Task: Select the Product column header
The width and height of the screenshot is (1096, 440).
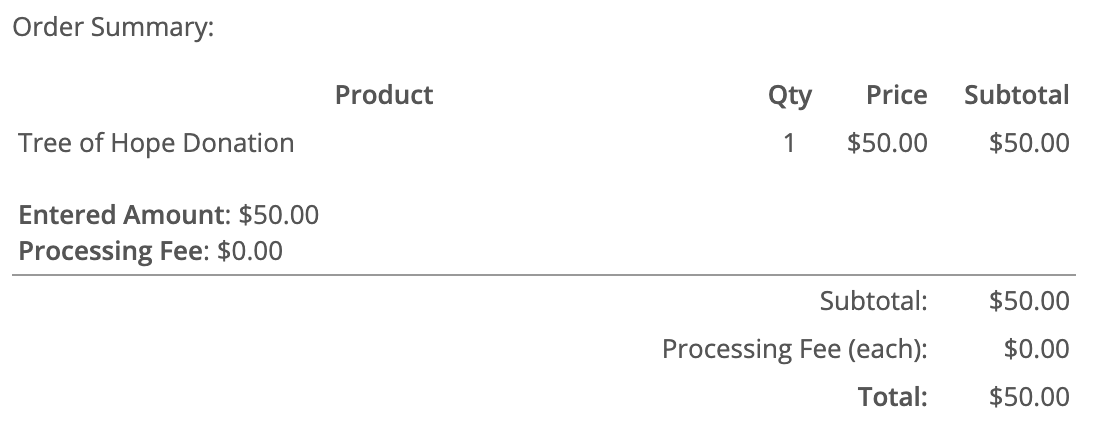Action: click(x=384, y=95)
